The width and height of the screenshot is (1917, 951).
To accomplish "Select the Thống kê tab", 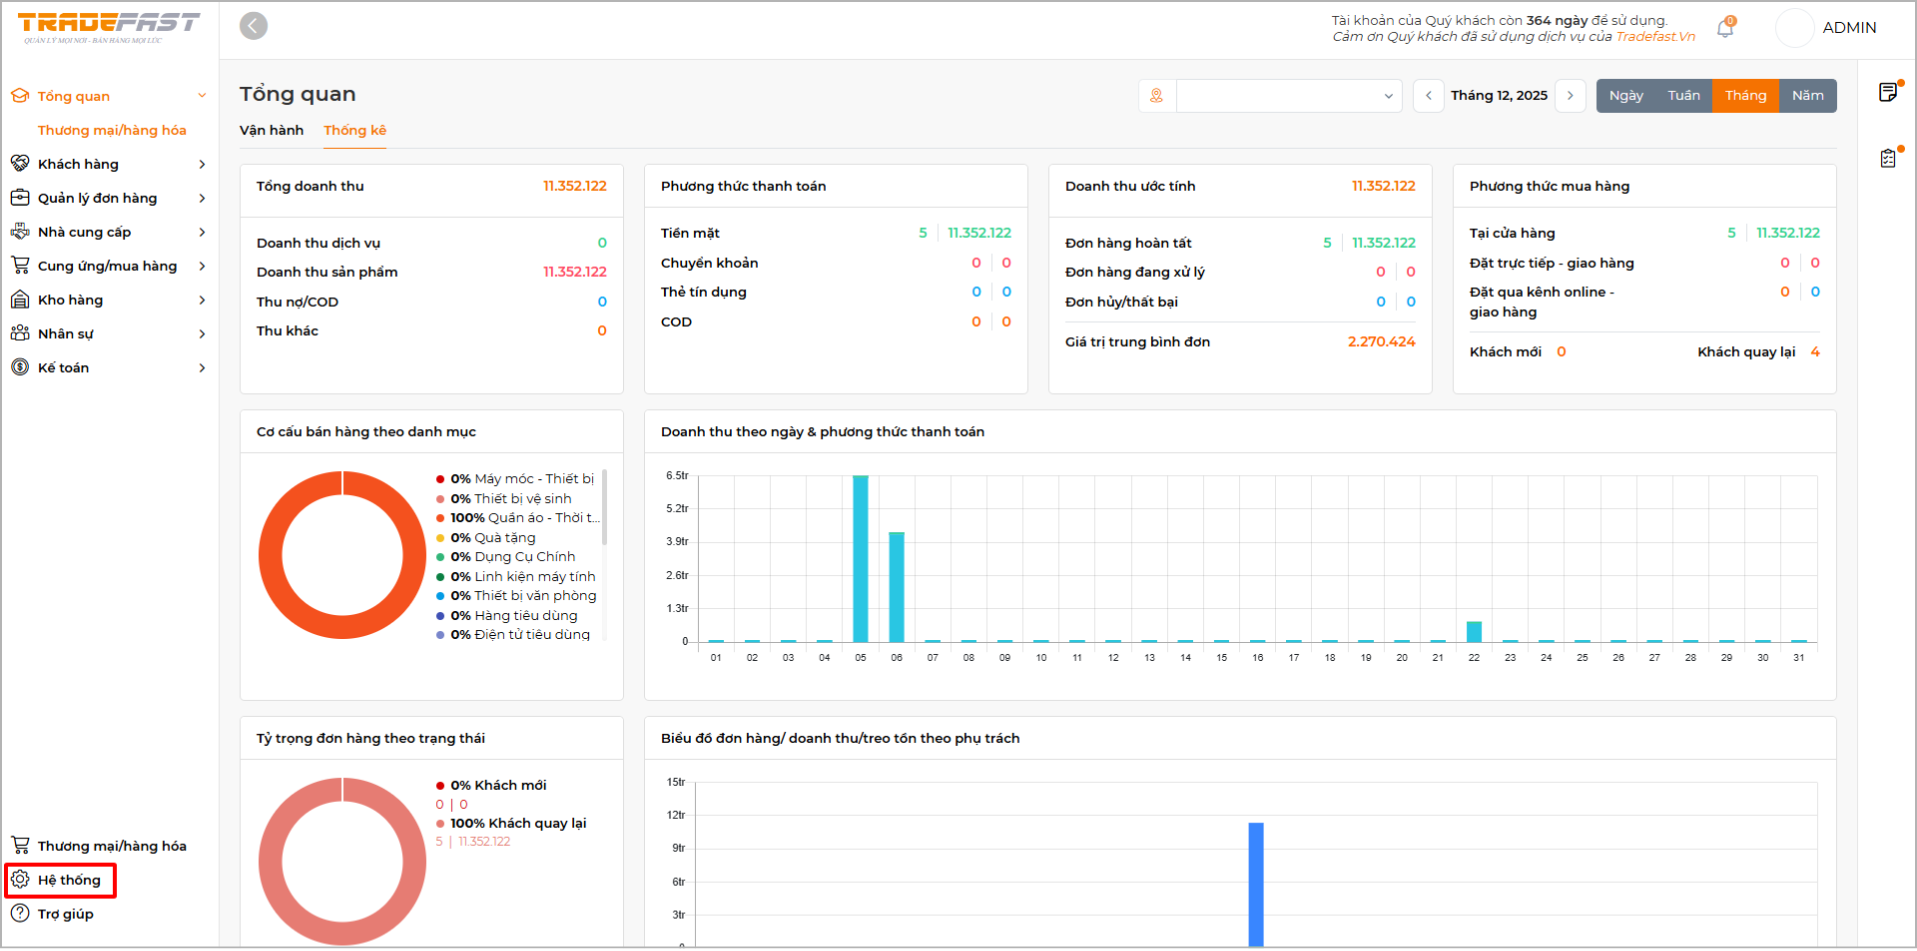I will click(354, 130).
